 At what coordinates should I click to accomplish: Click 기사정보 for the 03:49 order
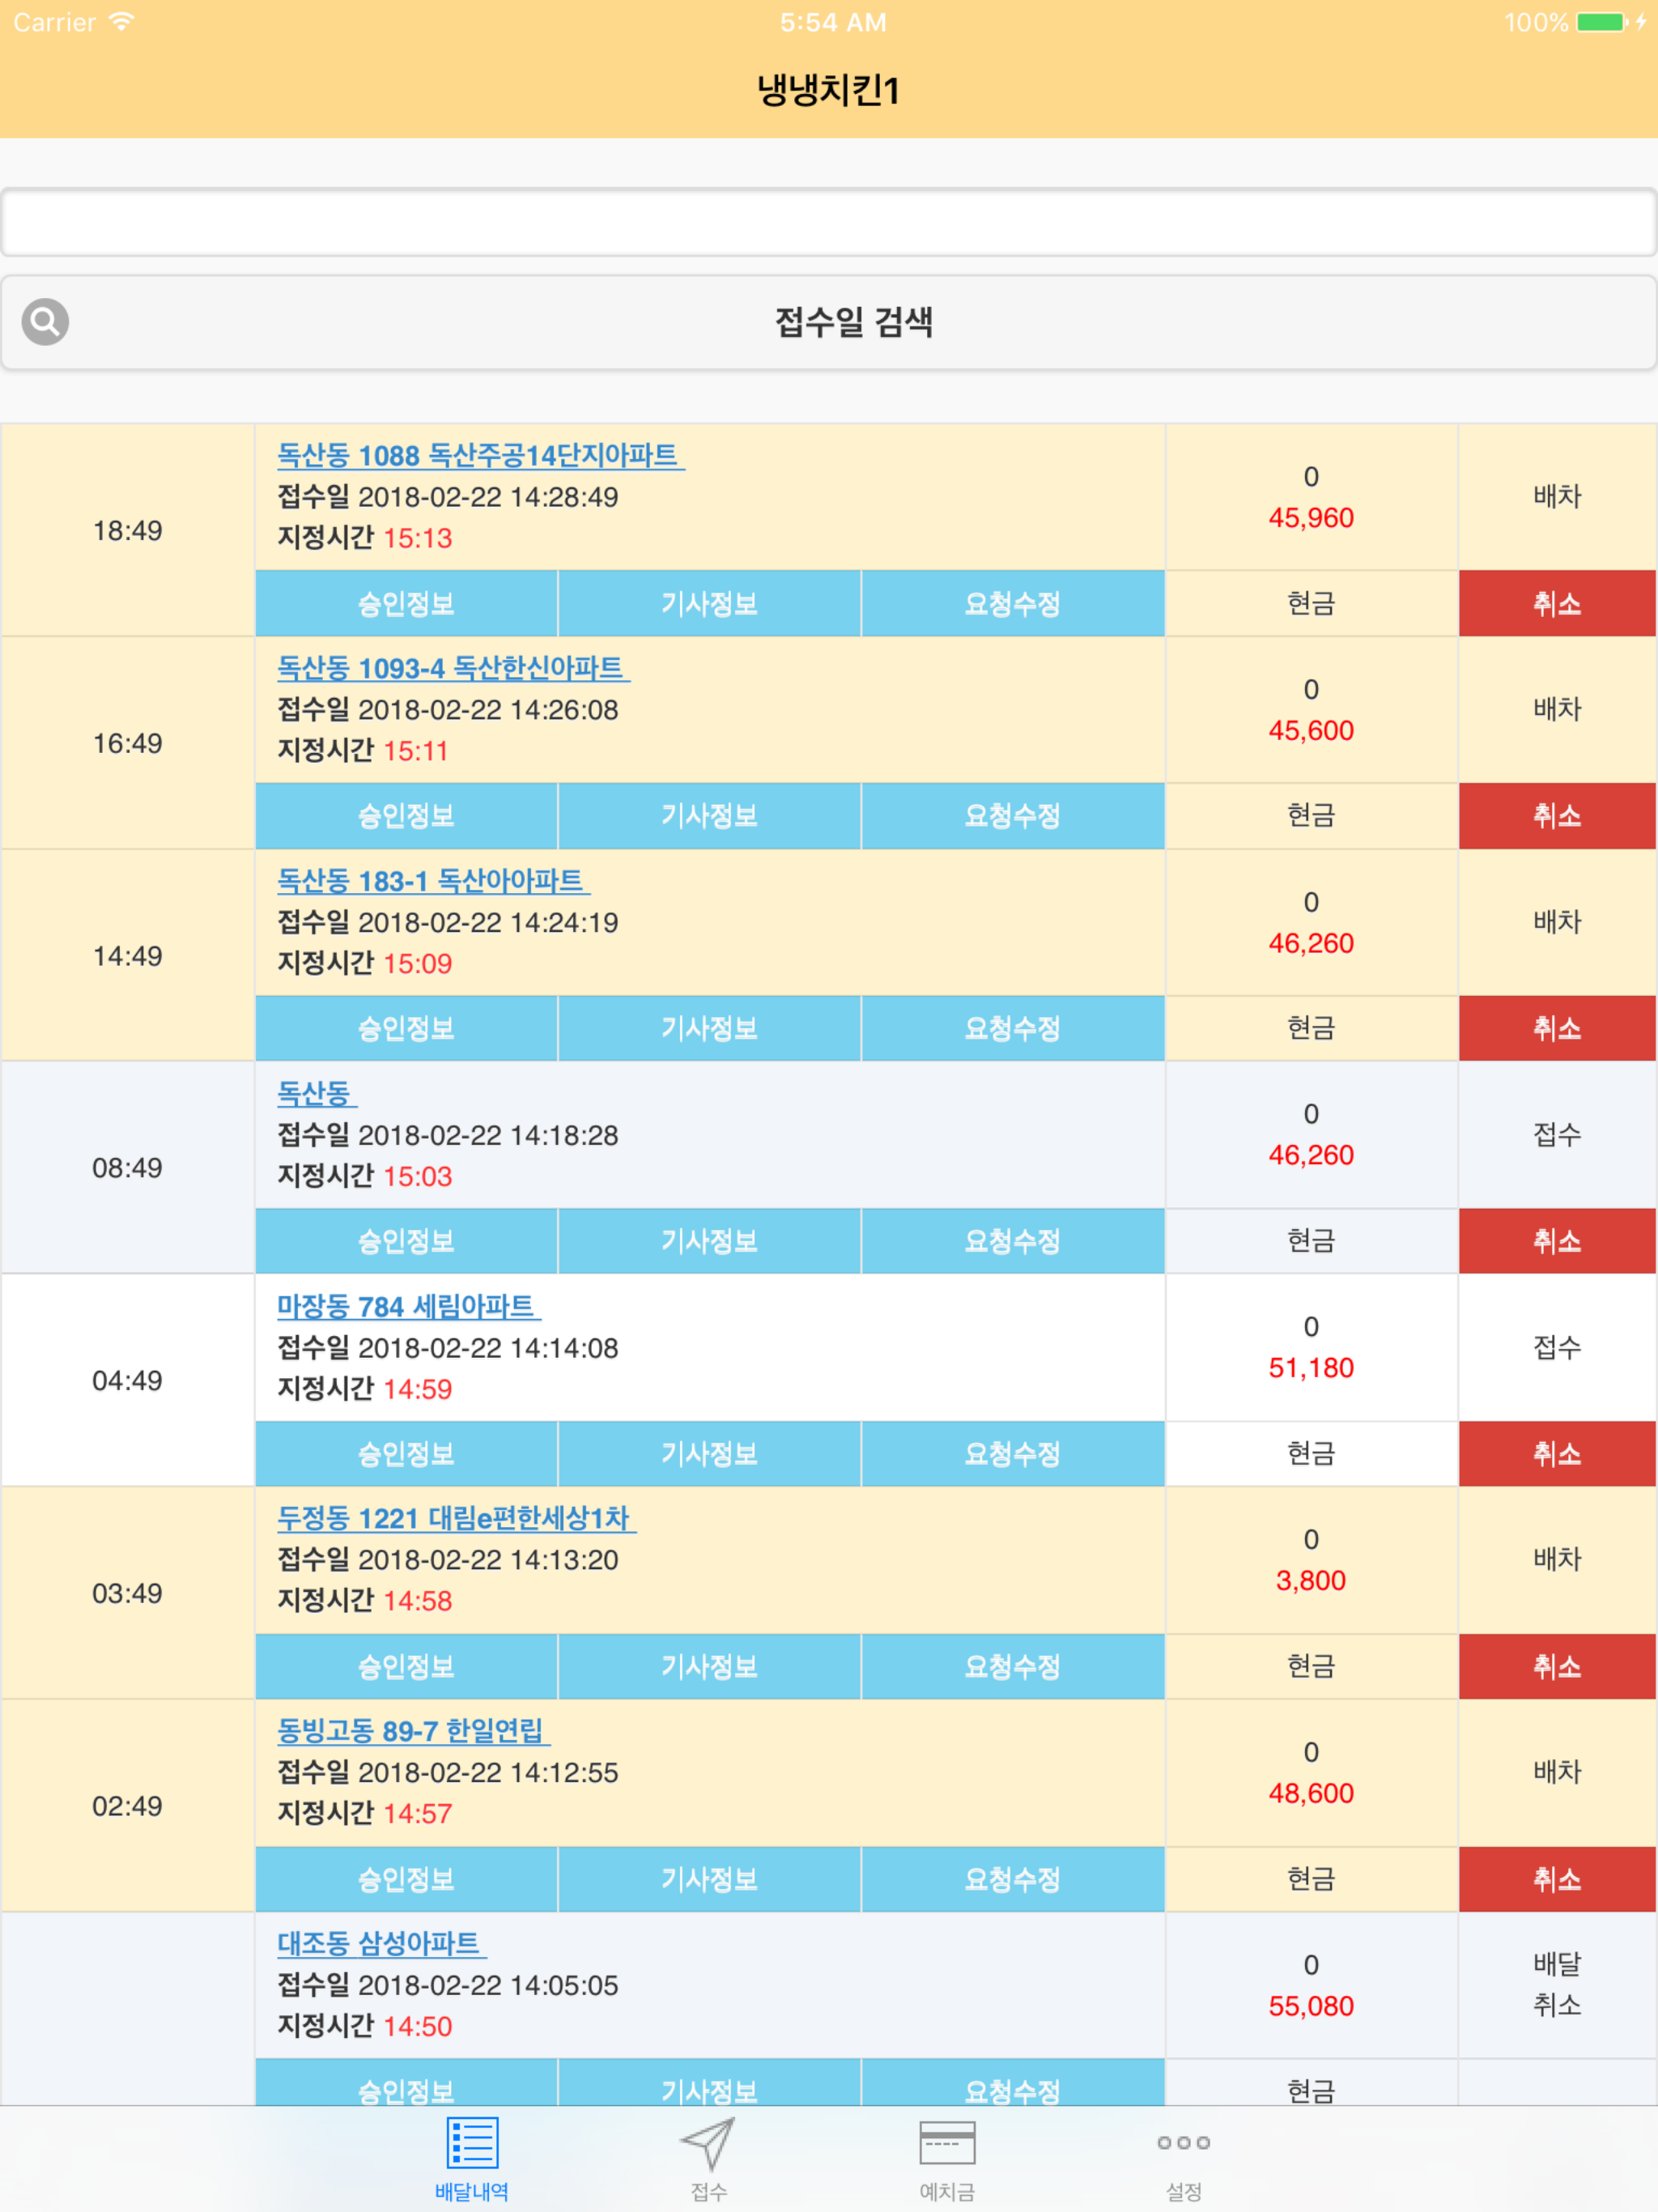709,1666
